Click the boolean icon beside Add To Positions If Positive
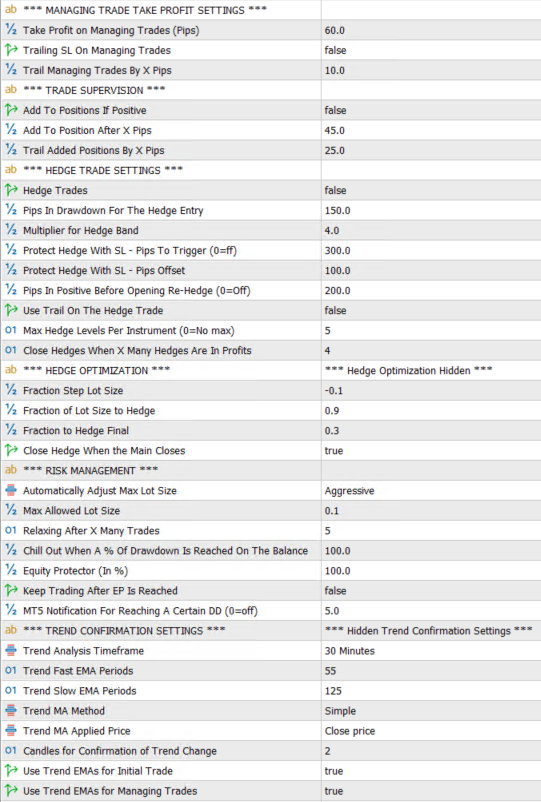541x802 pixels. (x=11, y=109)
